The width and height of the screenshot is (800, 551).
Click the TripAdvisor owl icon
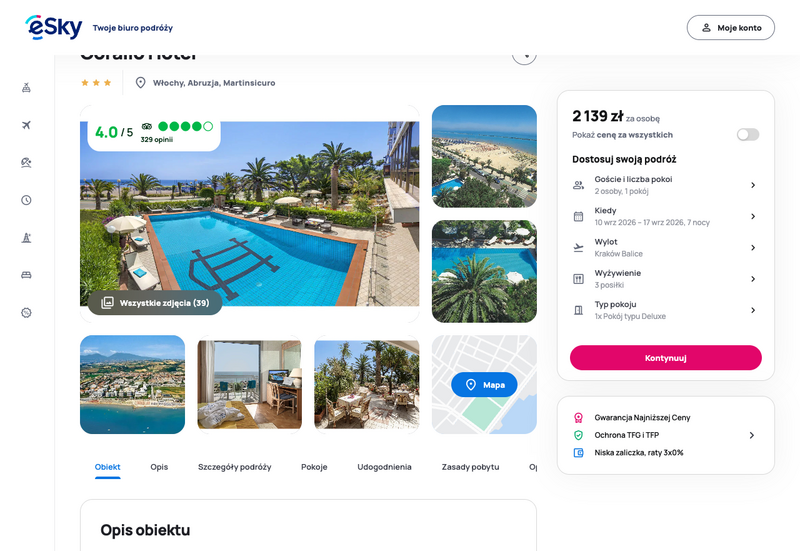147,126
